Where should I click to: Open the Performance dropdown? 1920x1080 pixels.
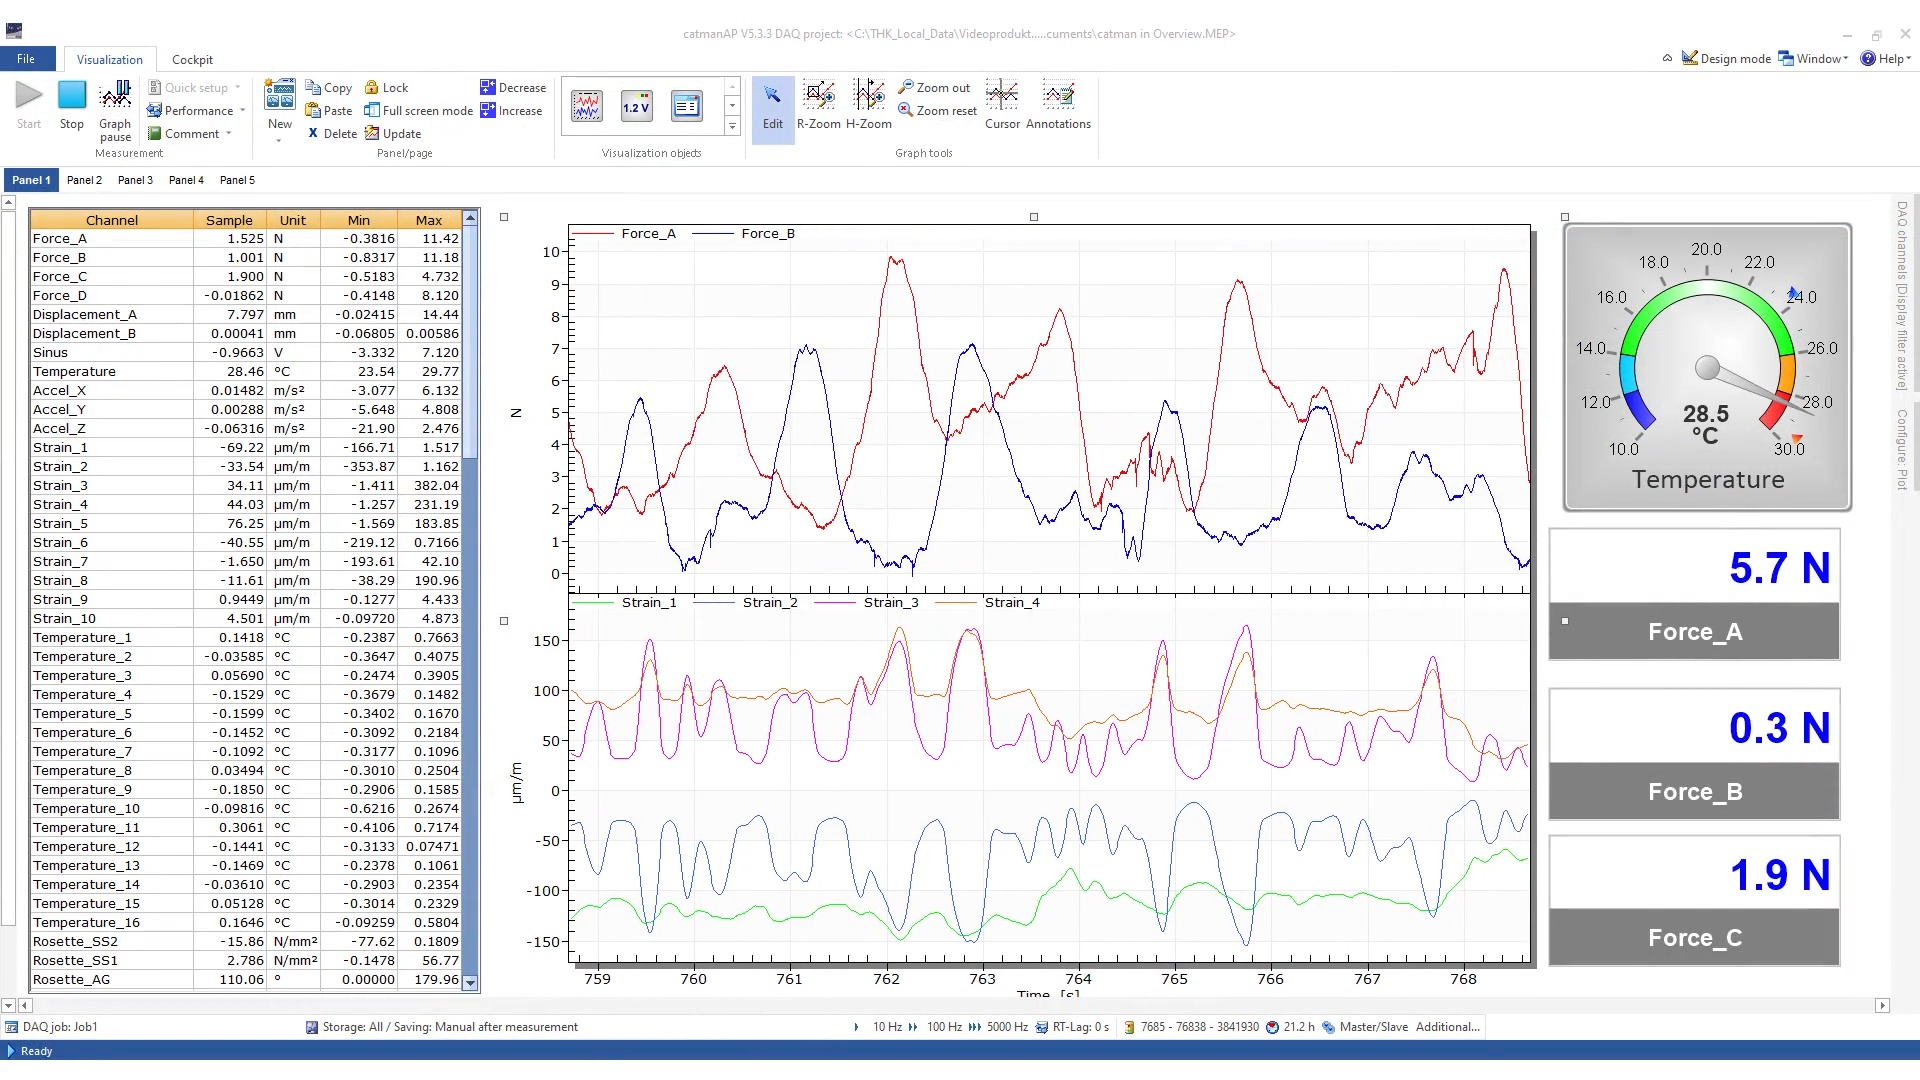pos(196,110)
